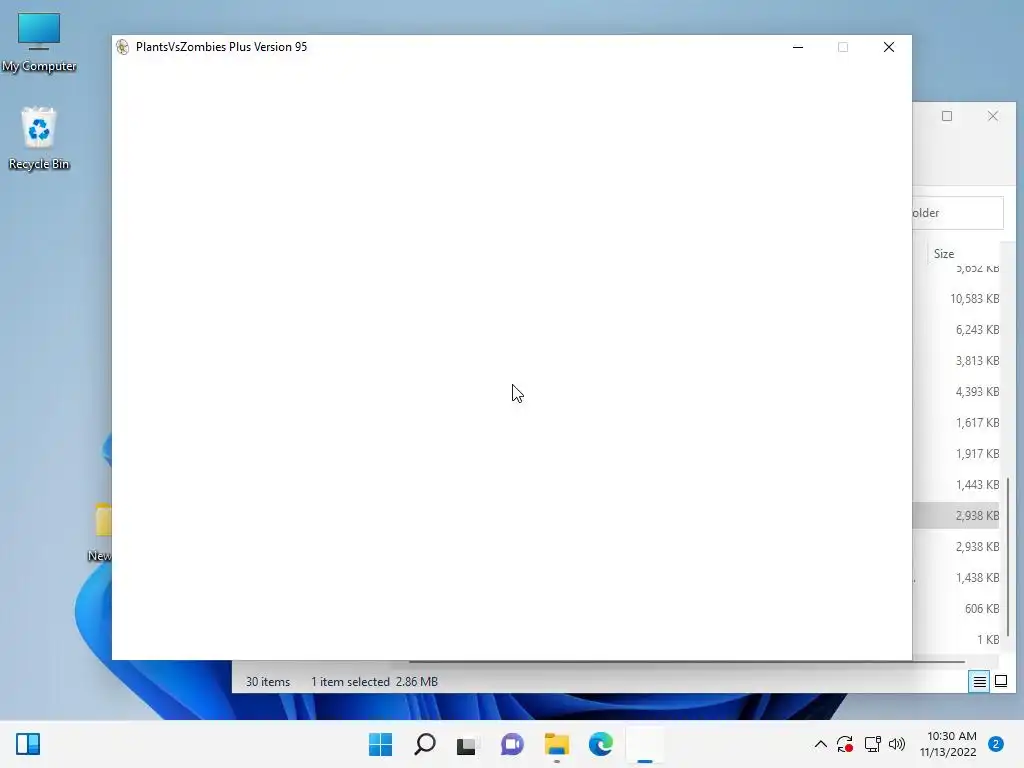
Task: Open the Recycle Bin desktop icon
Action: point(39,138)
